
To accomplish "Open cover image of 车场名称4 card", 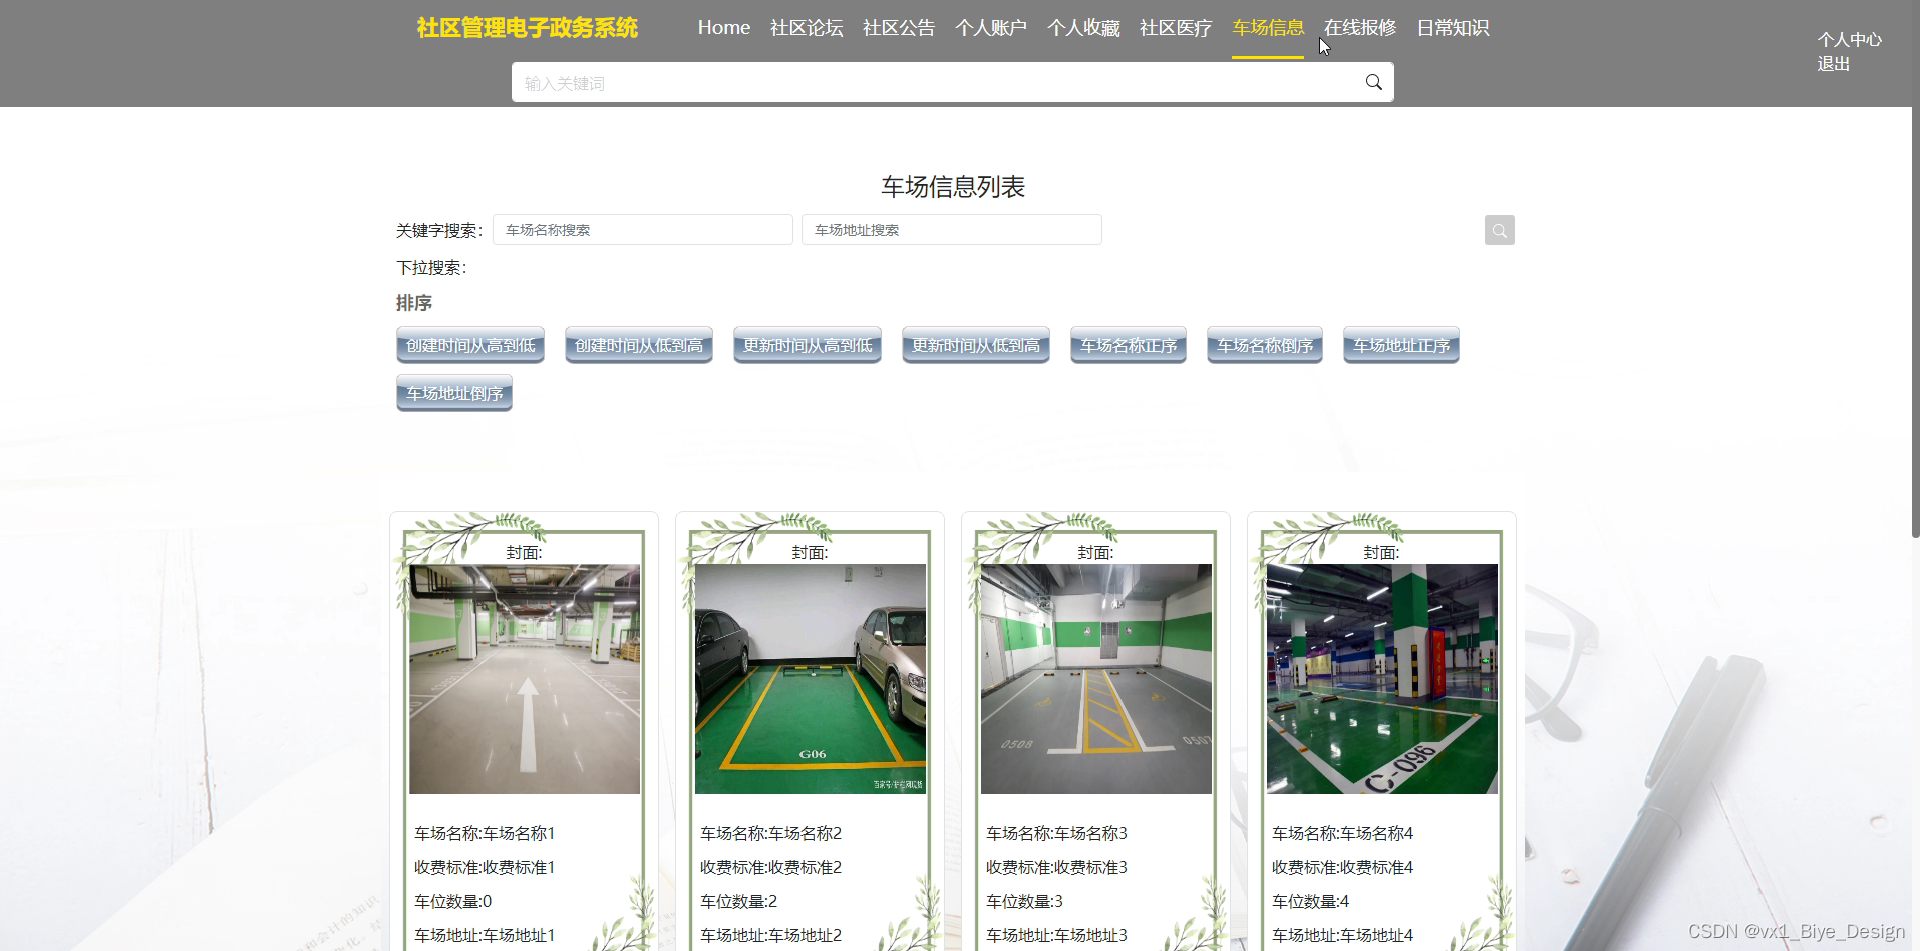I will point(1382,679).
